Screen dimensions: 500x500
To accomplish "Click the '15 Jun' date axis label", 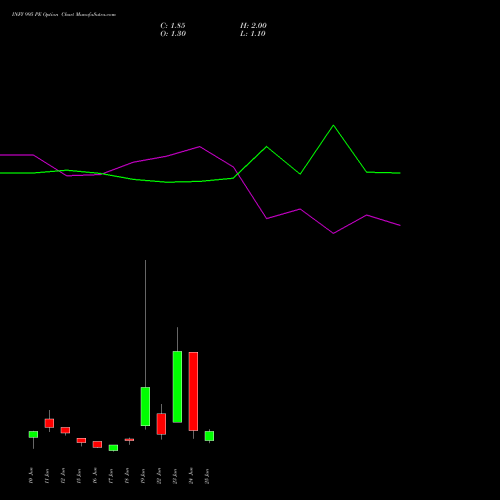I will tap(79, 476).
